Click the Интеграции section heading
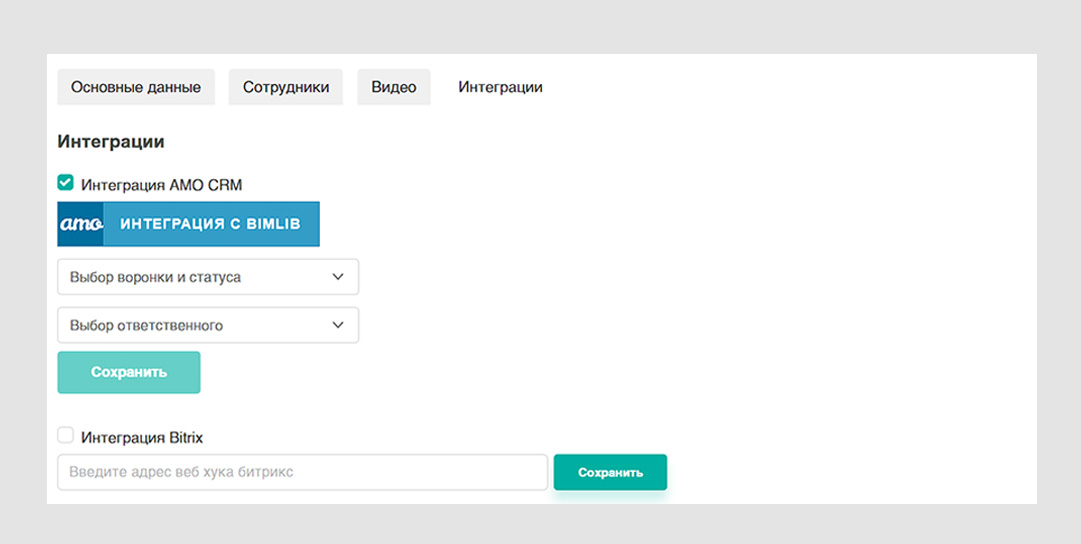Image resolution: width=1081 pixels, height=544 pixels. (x=111, y=142)
